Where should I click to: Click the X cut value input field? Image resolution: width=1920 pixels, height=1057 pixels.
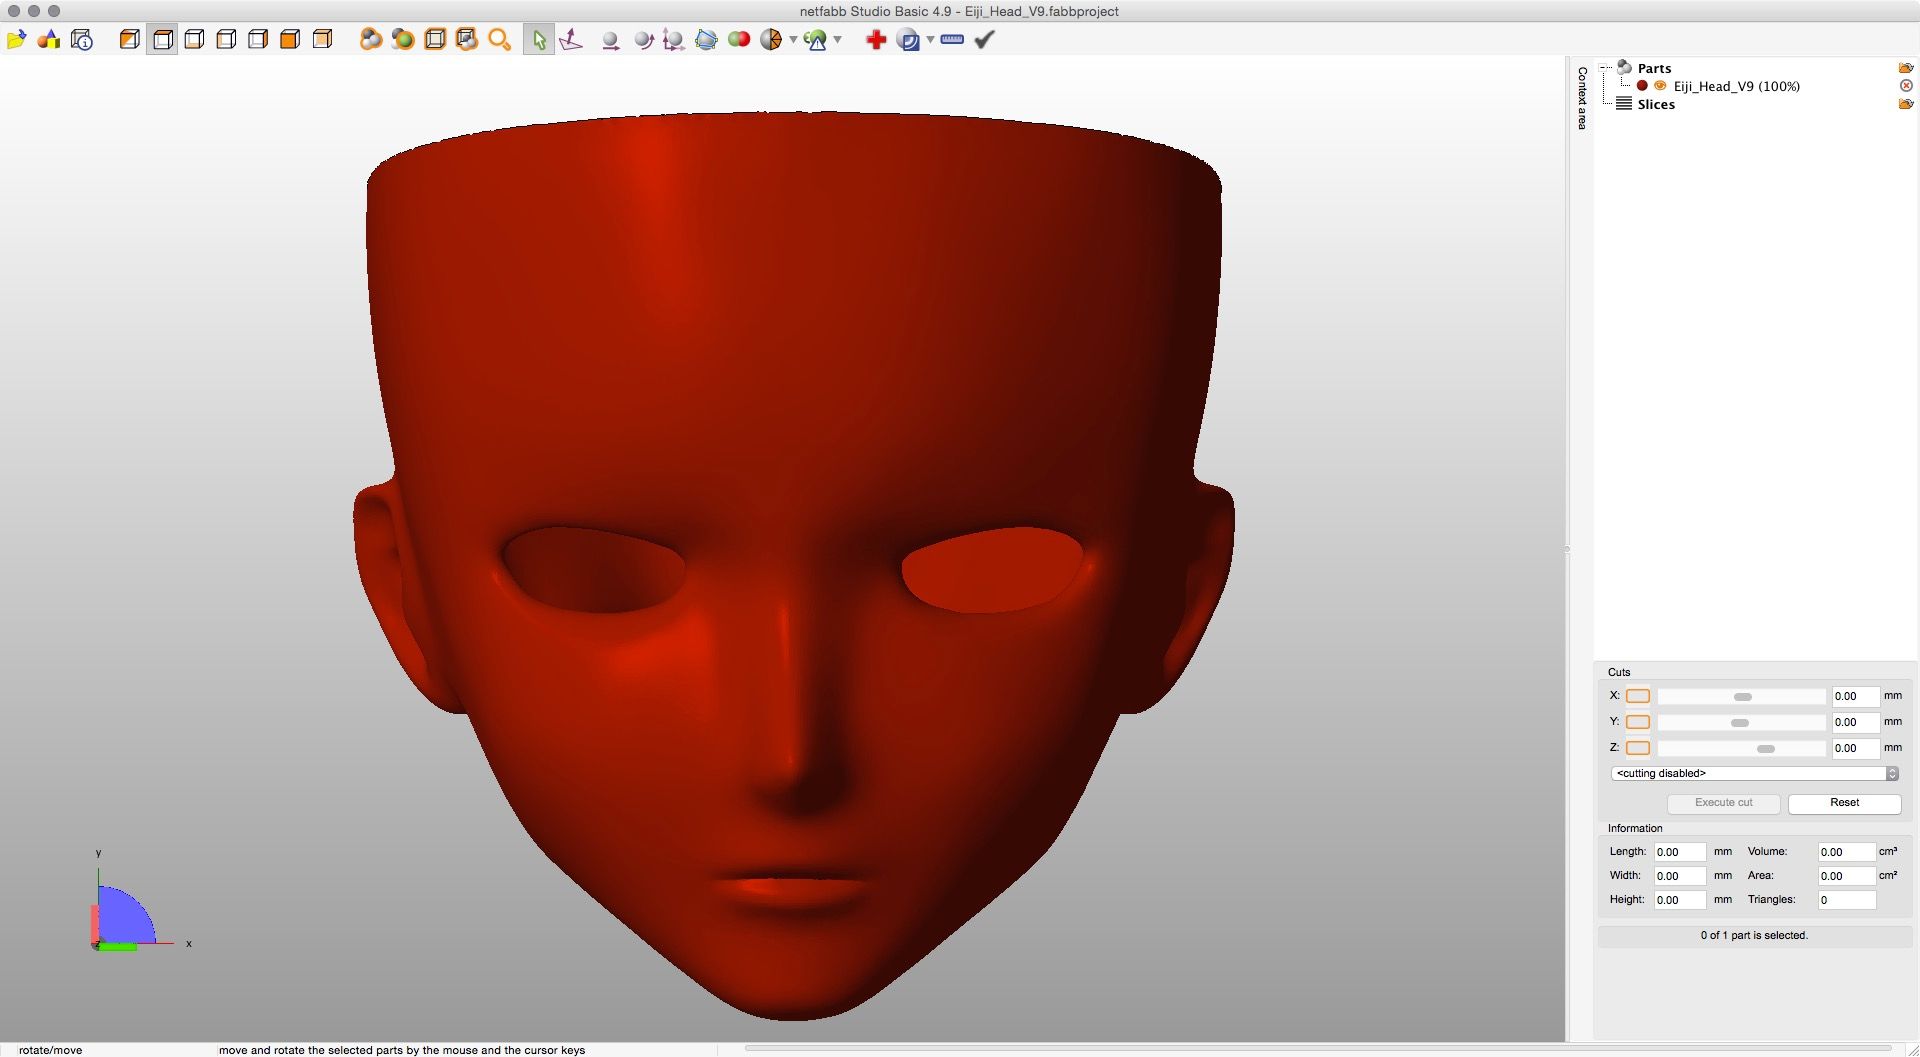[x=1854, y=696]
